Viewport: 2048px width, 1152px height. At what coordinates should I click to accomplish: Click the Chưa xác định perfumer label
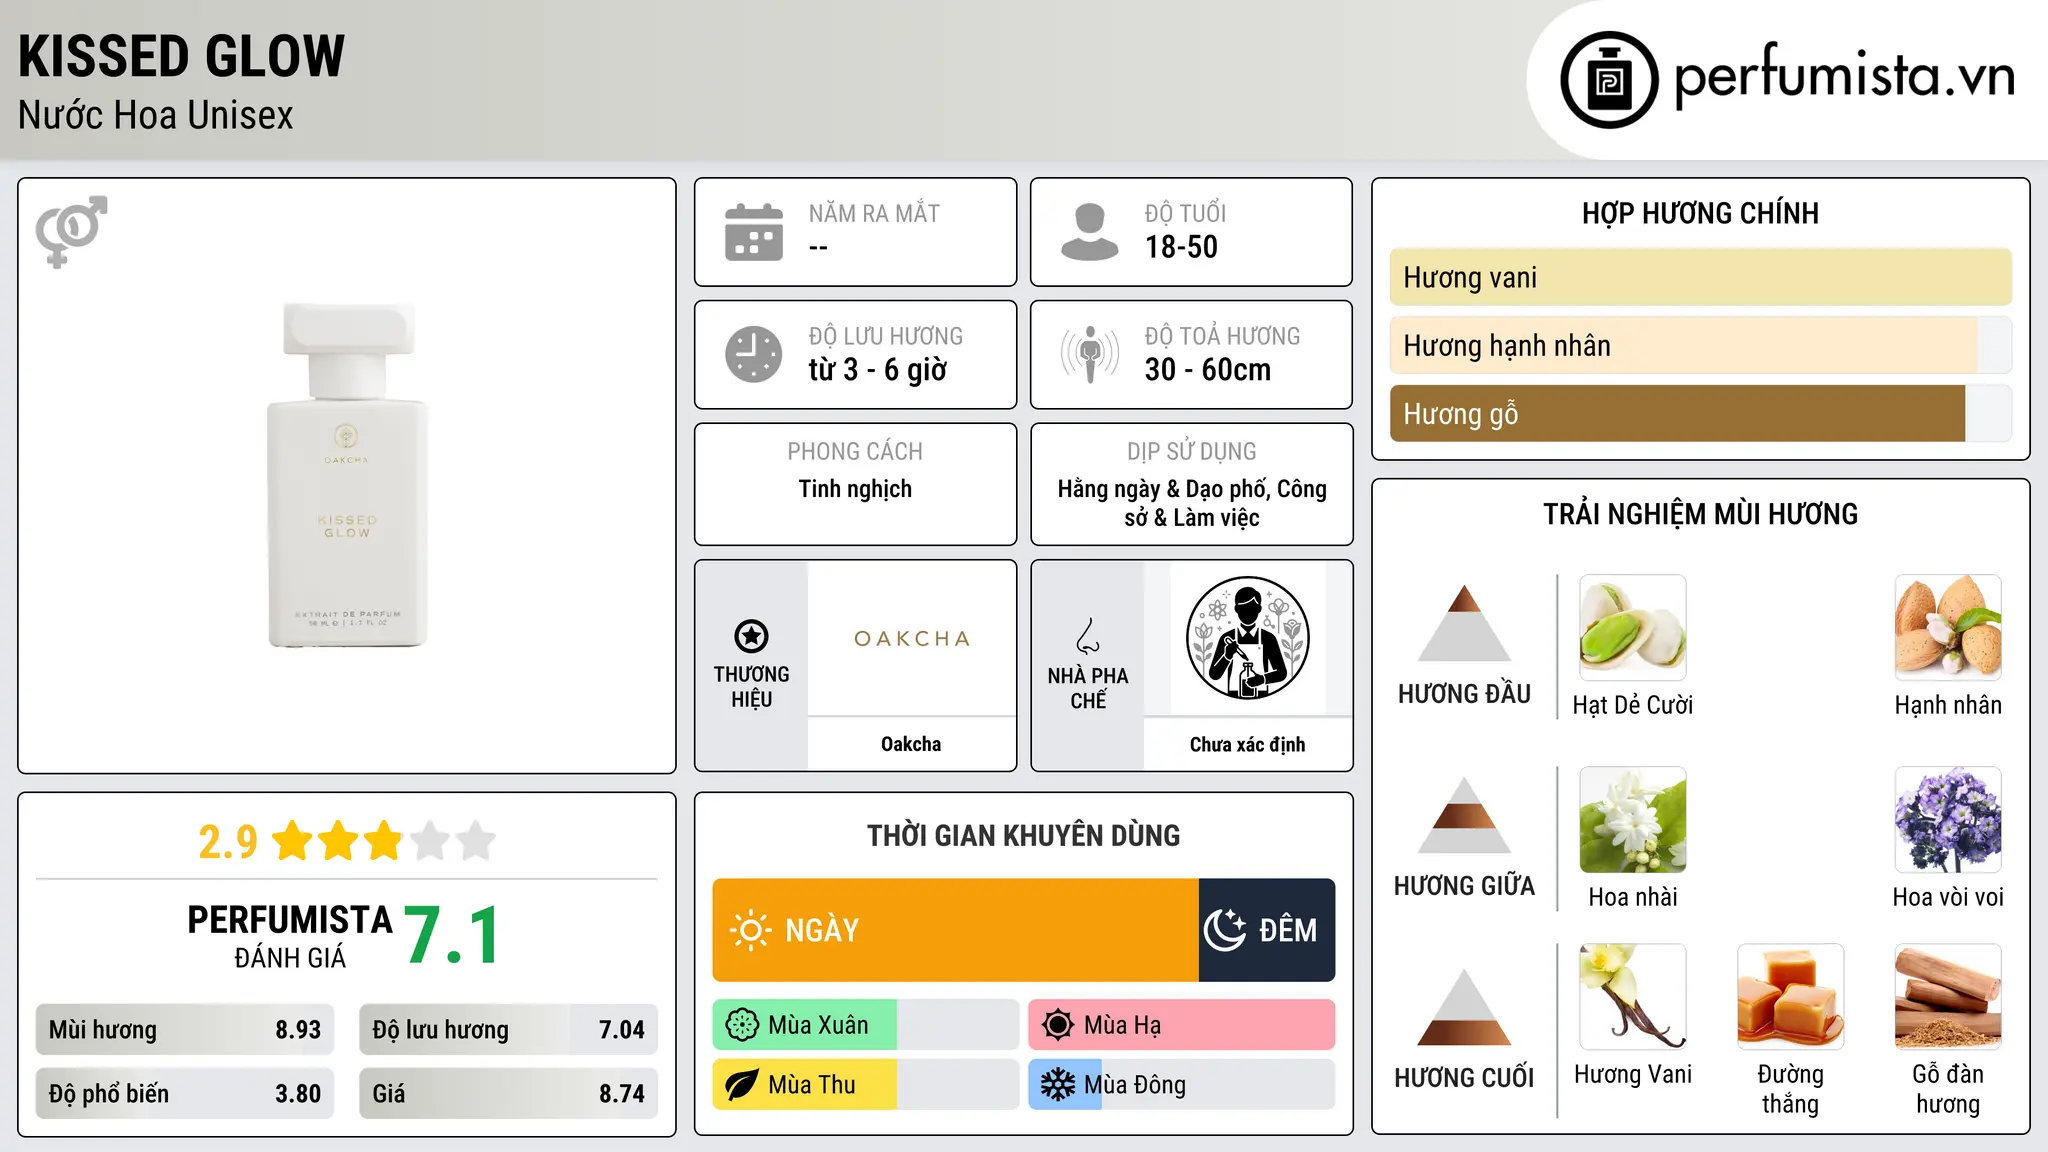tap(1247, 744)
